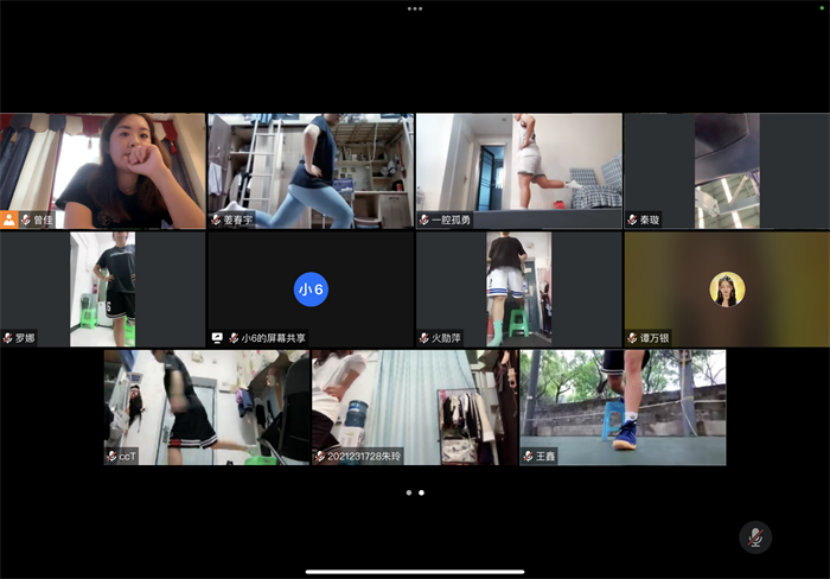
Task: Click the muted mic icon beside 罗娜
Action: [8, 338]
